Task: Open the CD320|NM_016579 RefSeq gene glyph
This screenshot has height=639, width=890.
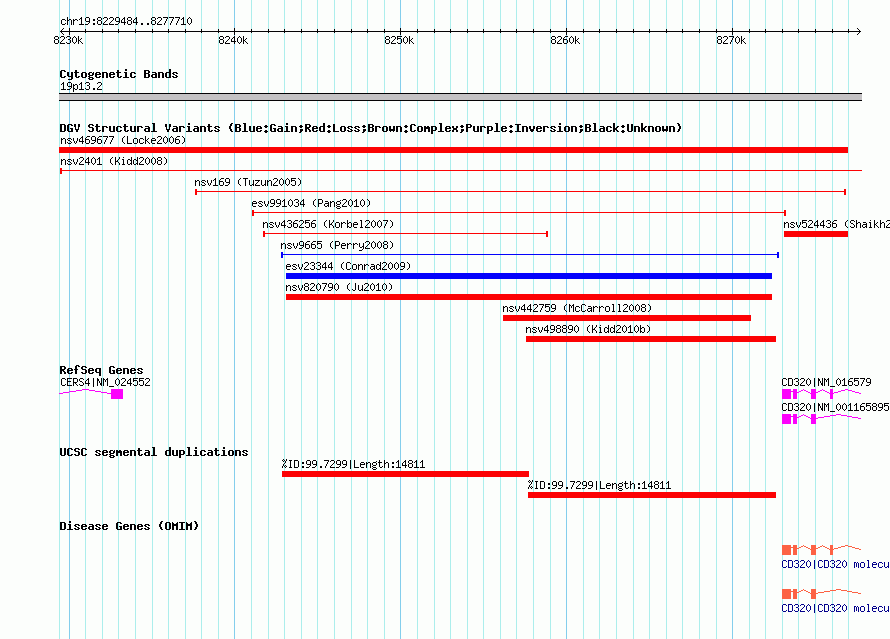Action: coord(821,393)
